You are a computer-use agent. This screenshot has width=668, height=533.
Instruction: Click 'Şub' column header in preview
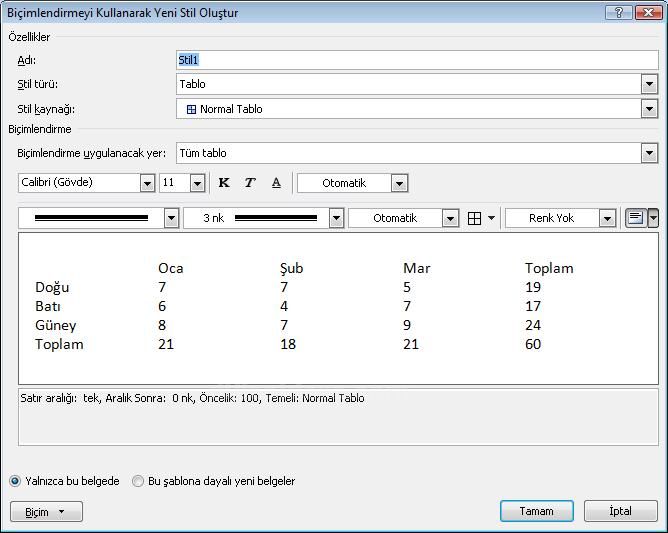tap(291, 268)
